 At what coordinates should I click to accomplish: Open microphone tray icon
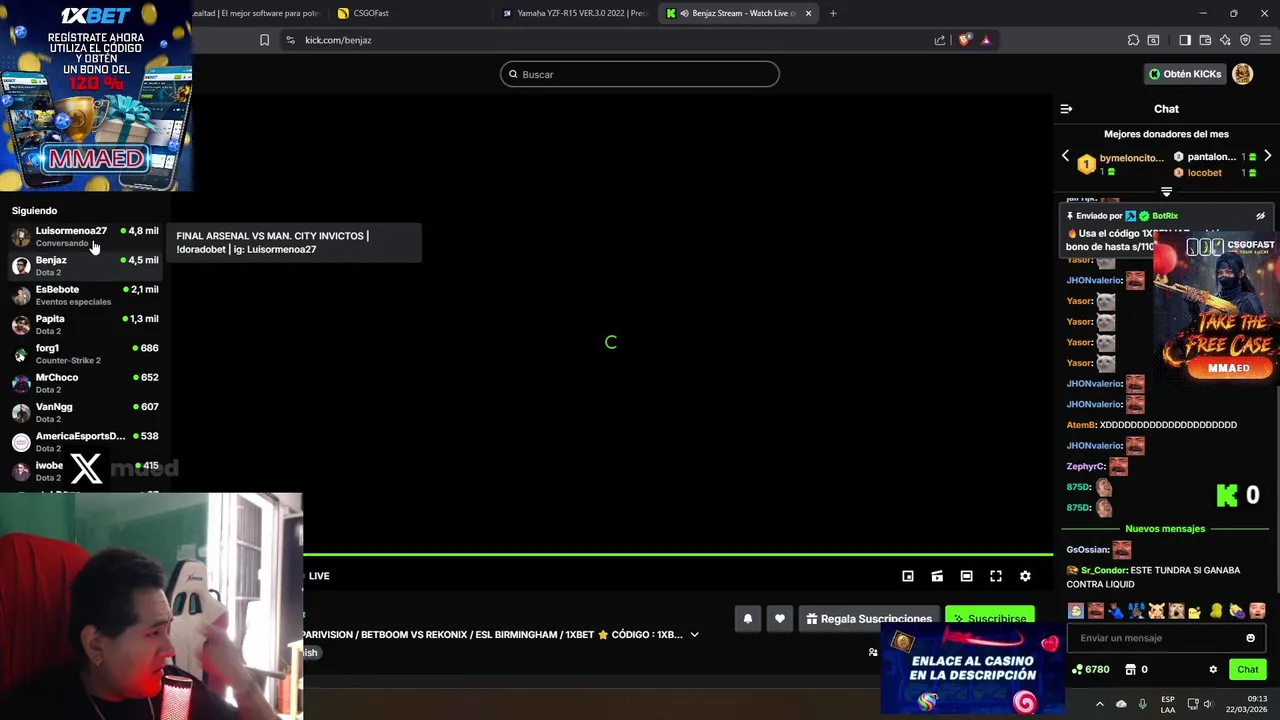coord(1142,704)
